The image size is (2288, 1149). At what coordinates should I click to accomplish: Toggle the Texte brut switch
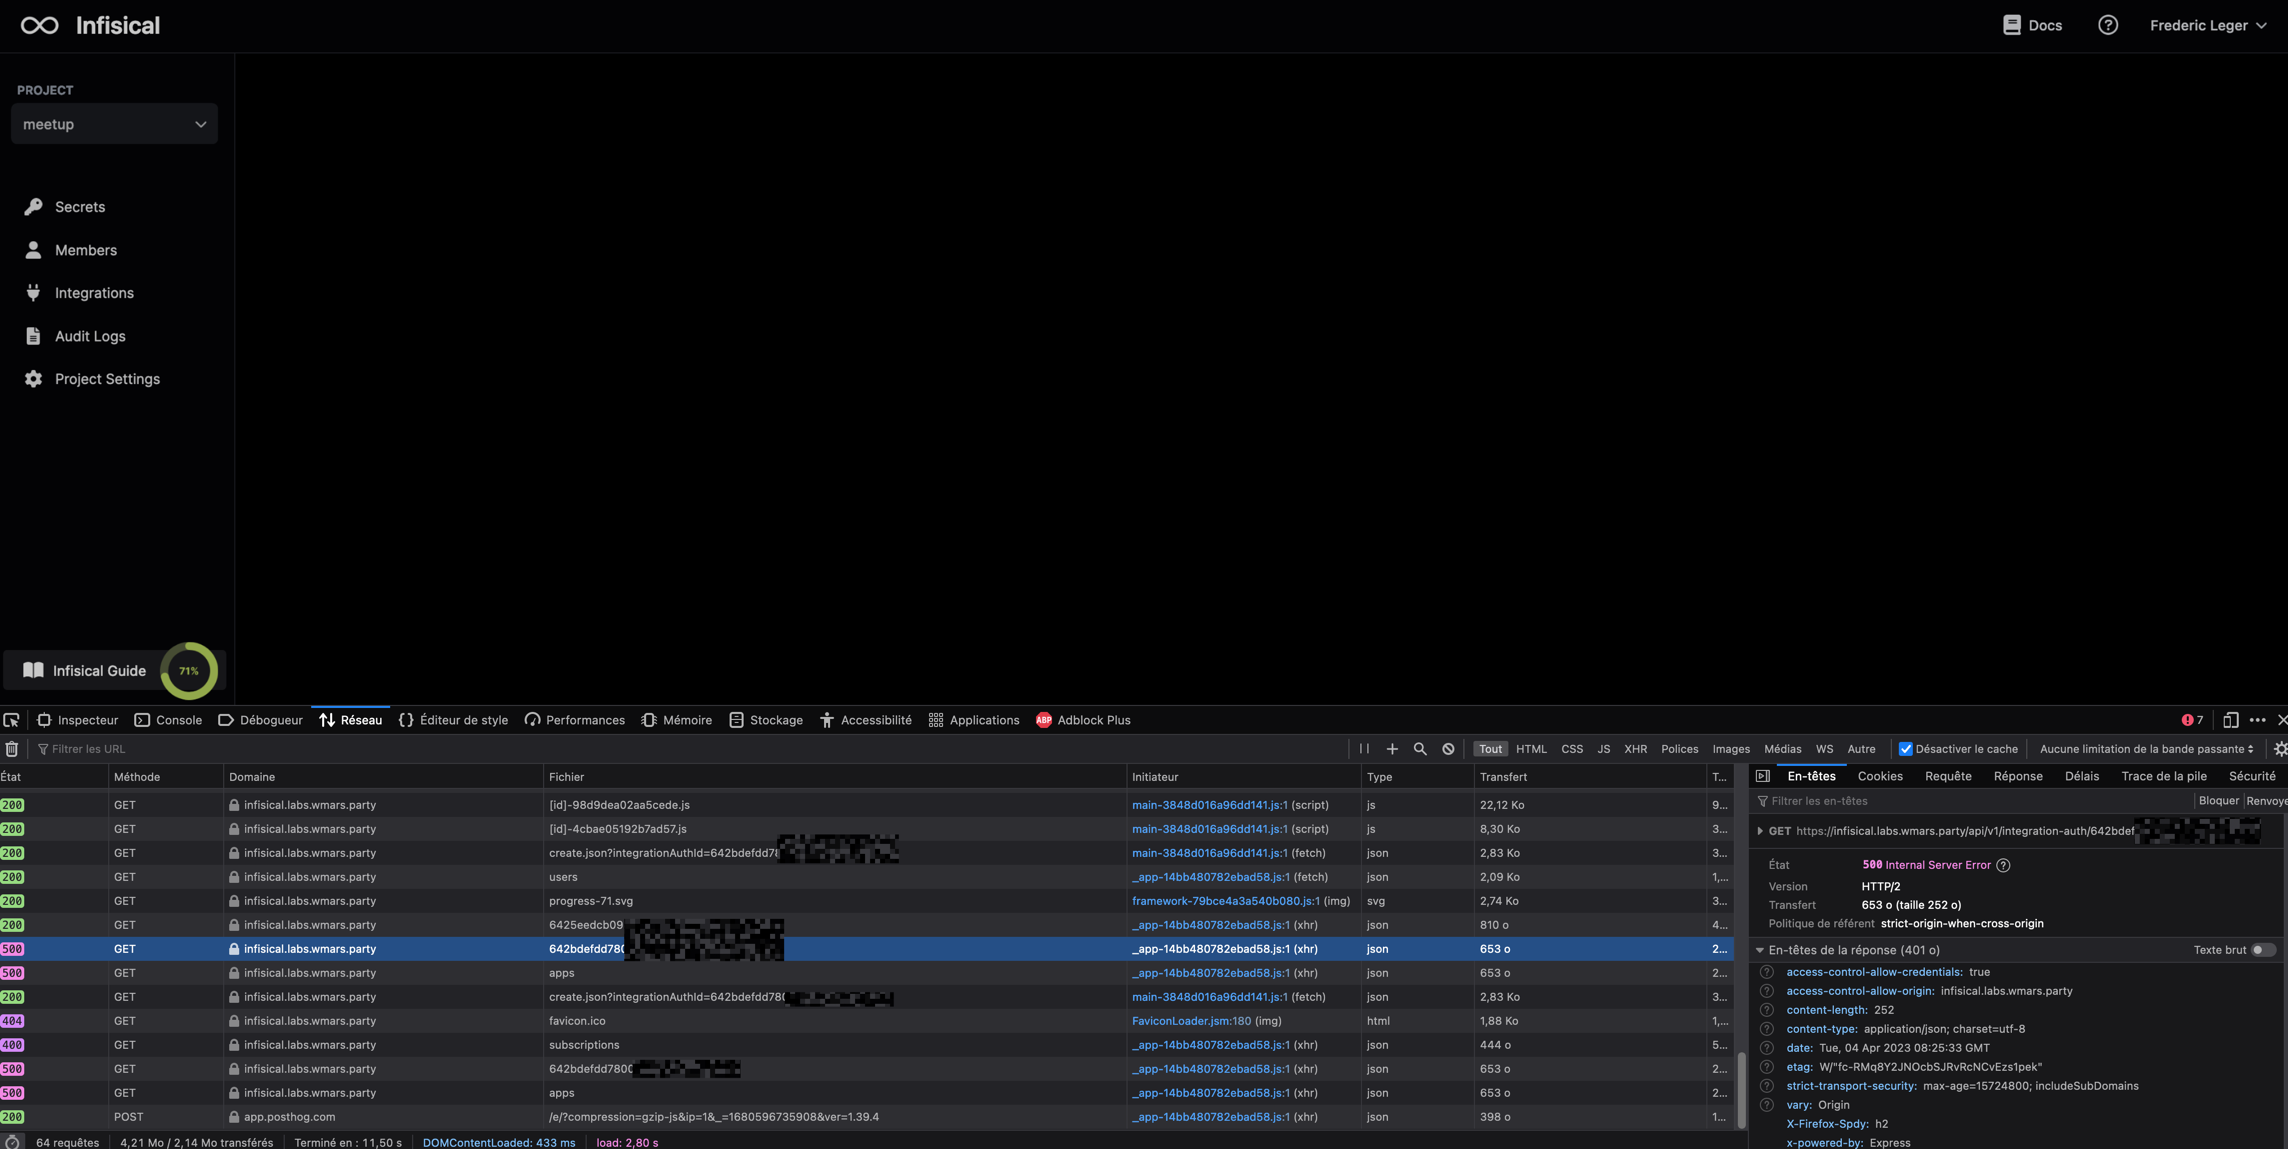click(2263, 950)
